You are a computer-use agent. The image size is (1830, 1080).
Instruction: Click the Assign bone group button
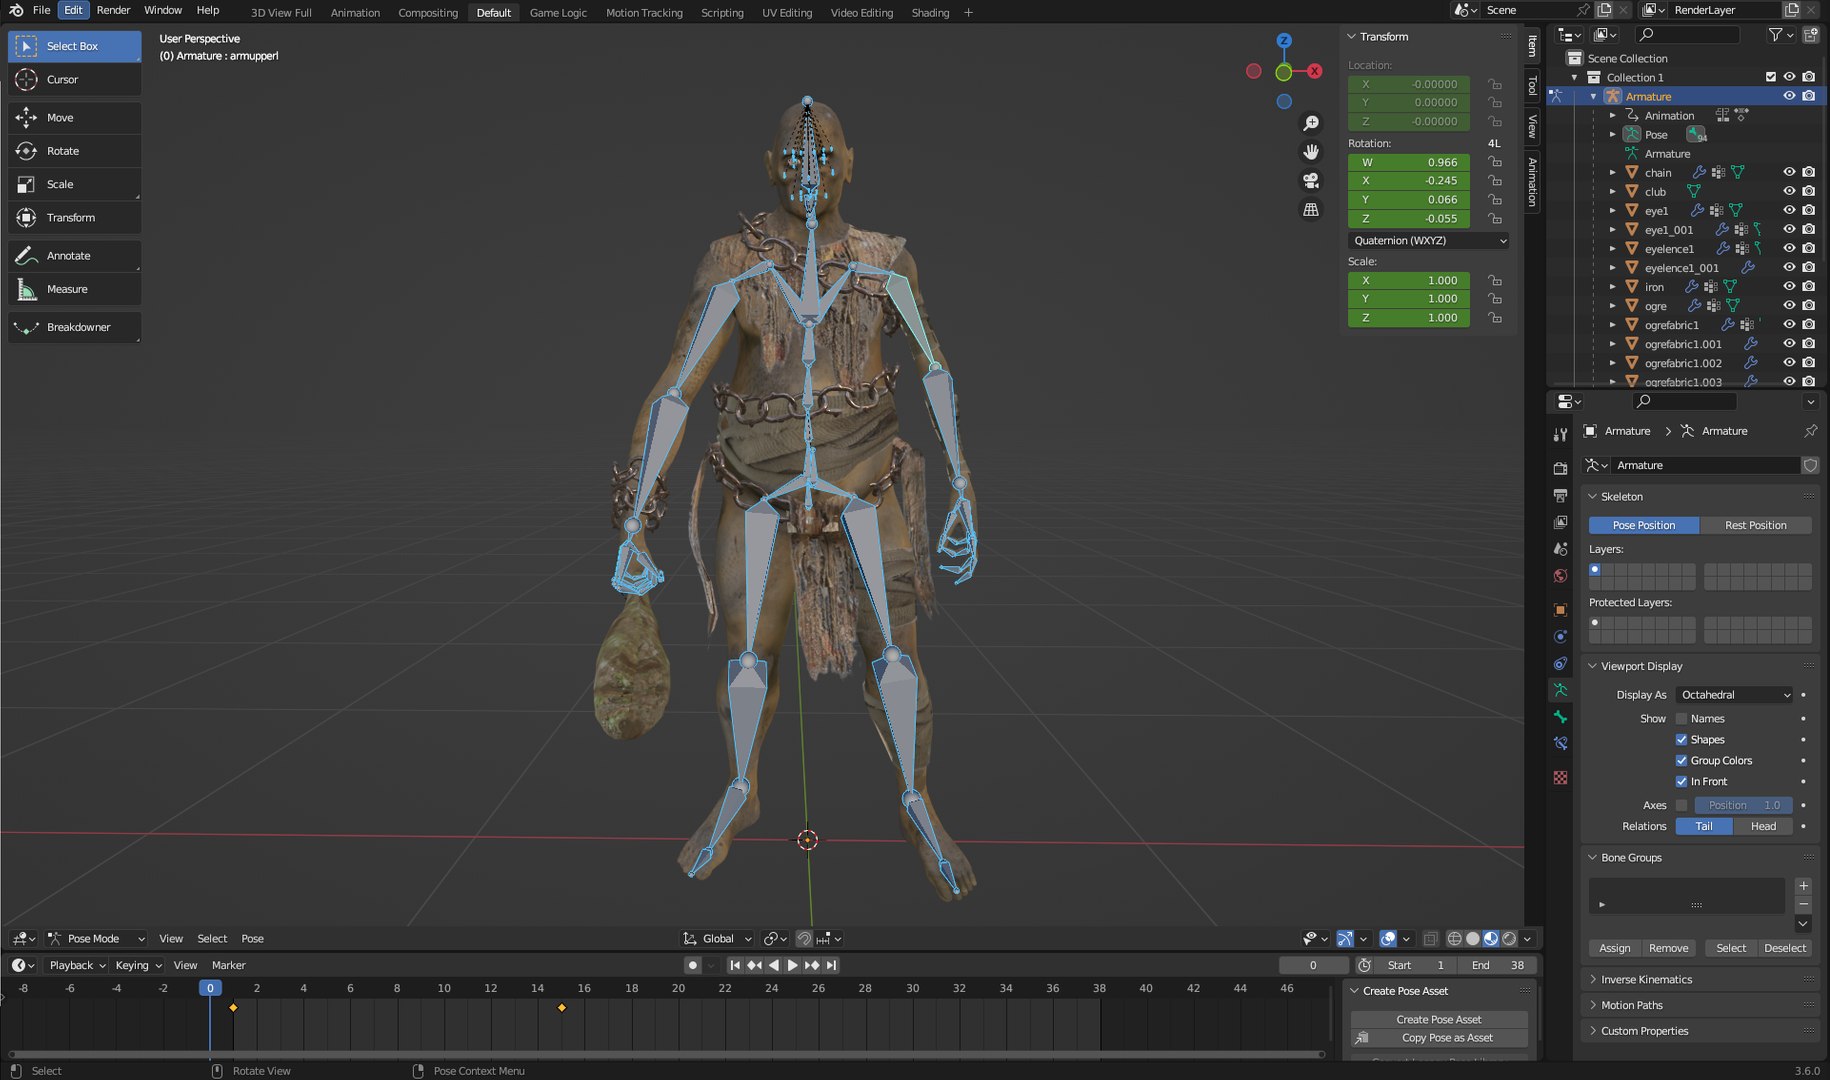tap(1614, 948)
